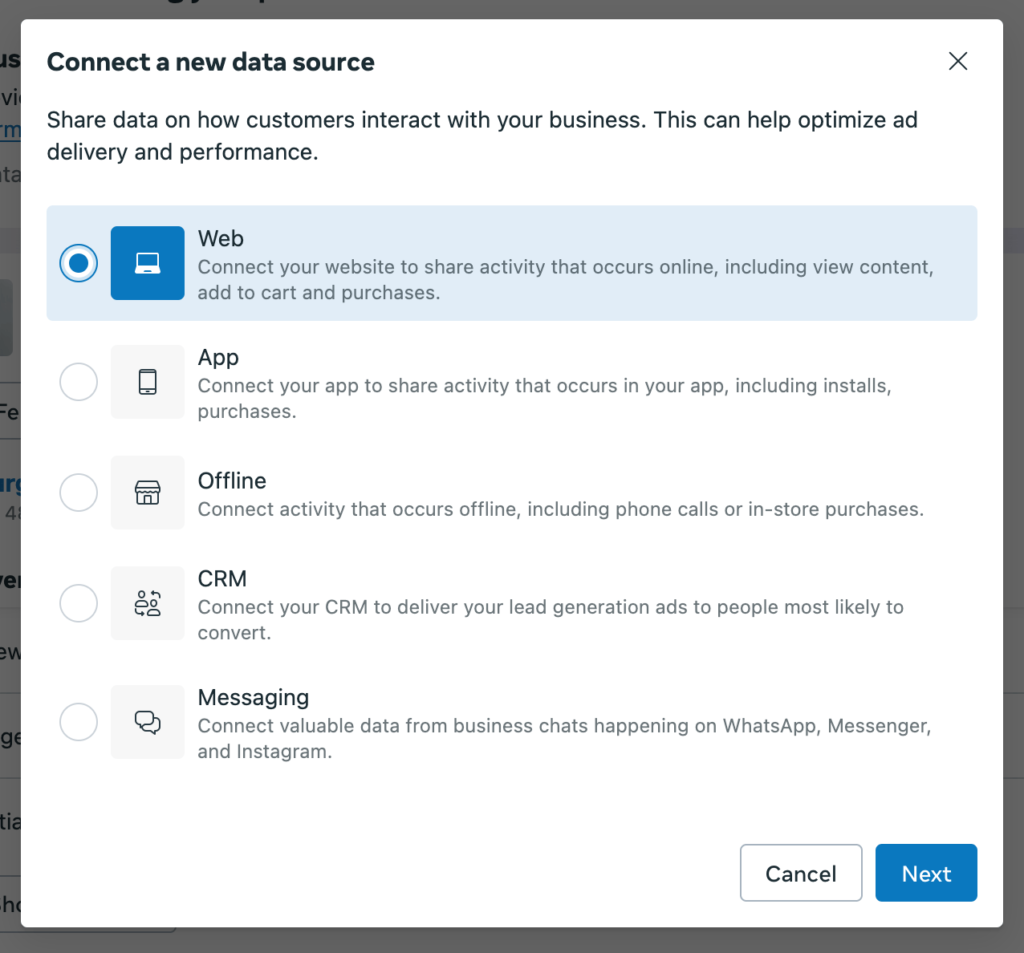Click the 'Share data on how customers interact' text
The width and height of the screenshot is (1024, 953).
click(x=482, y=136)
